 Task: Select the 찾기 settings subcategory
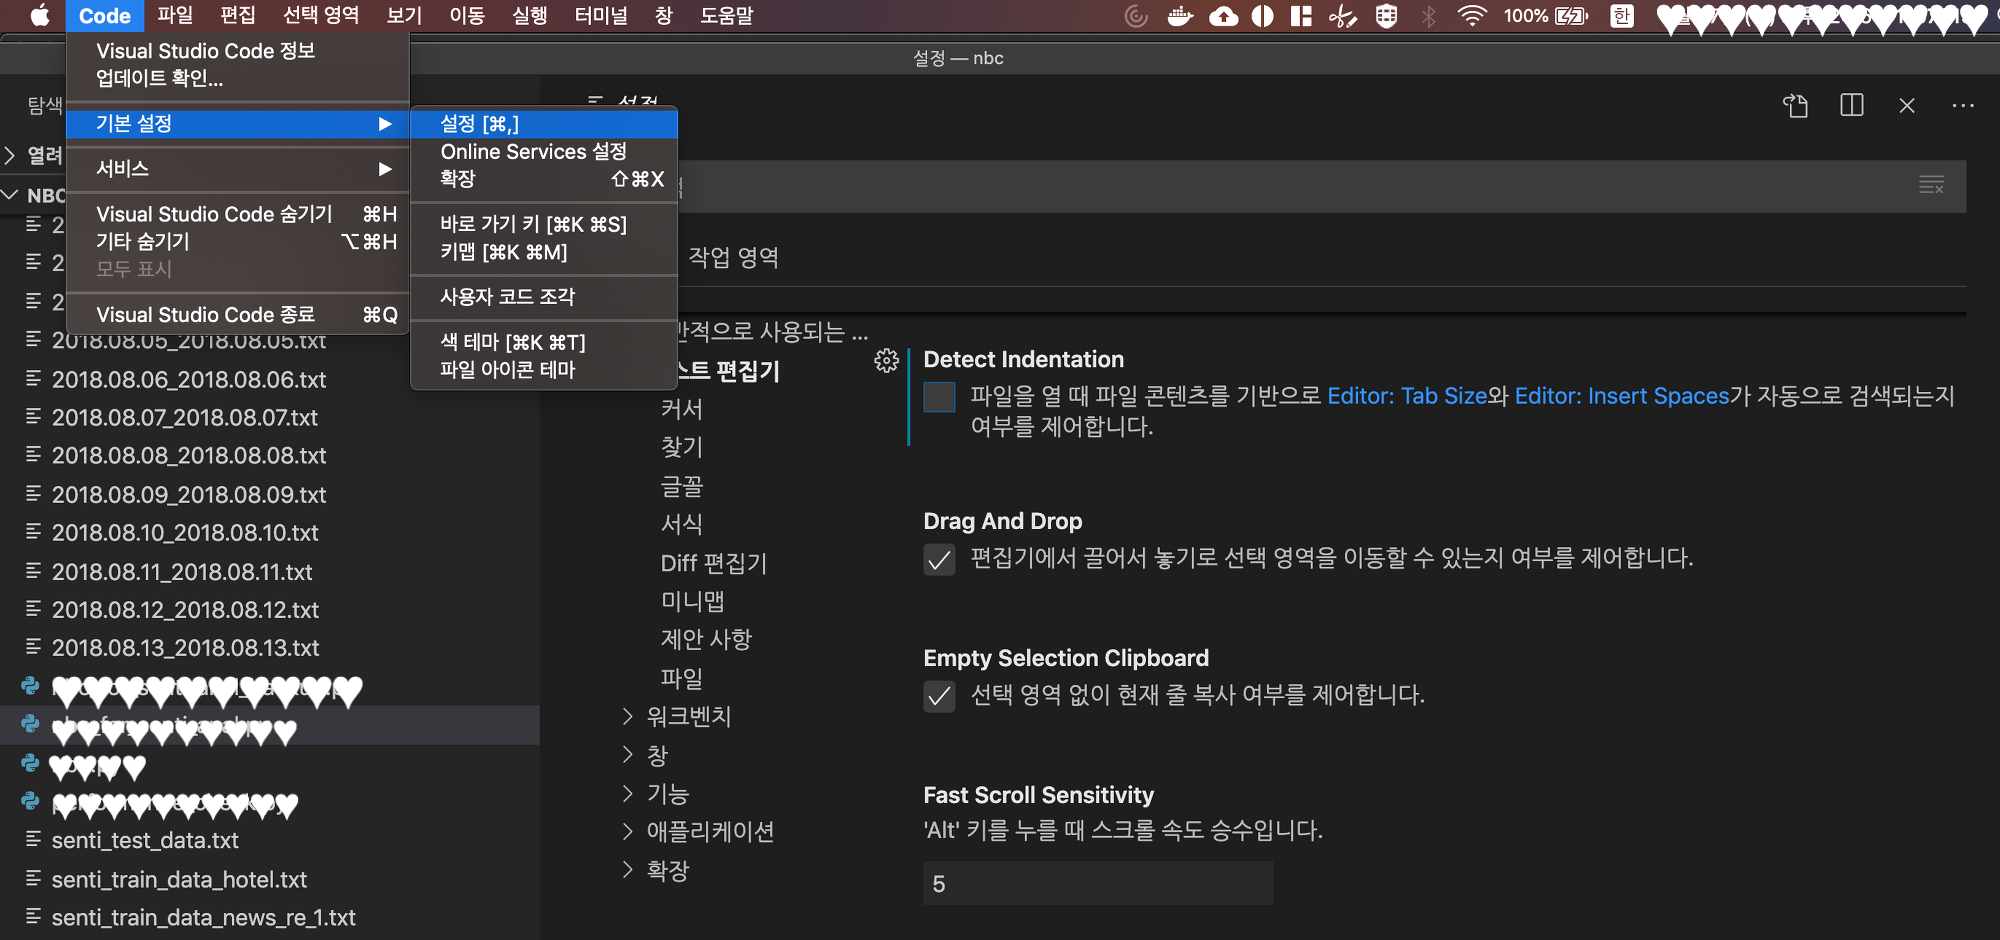point(682,447)
